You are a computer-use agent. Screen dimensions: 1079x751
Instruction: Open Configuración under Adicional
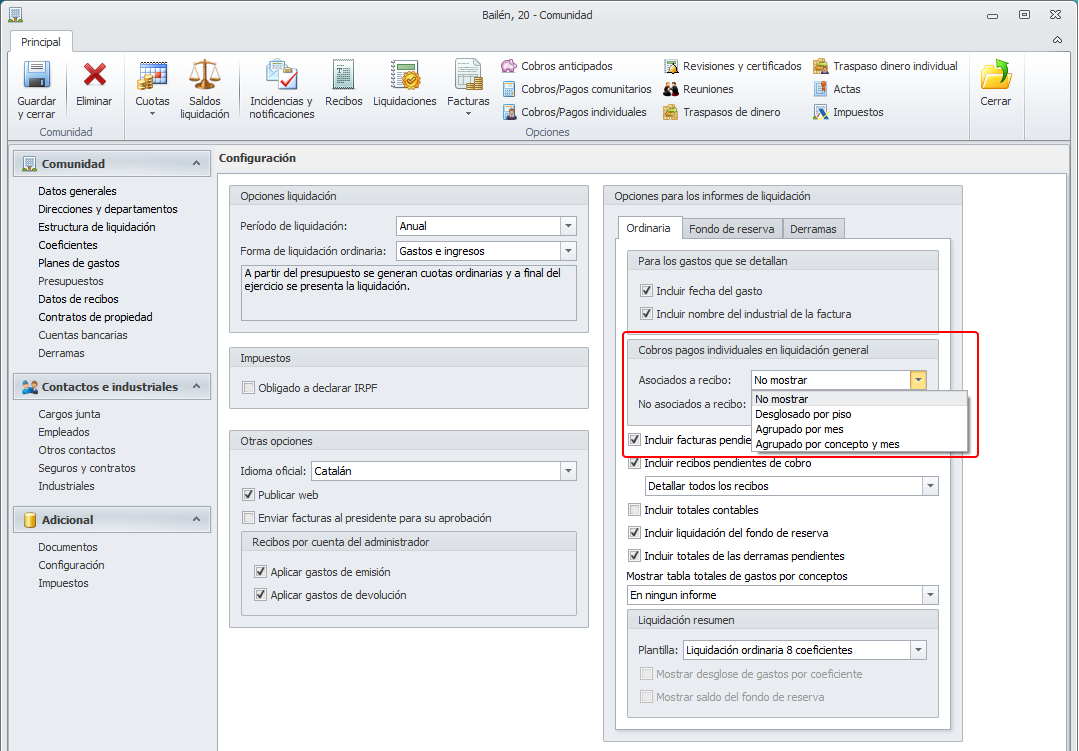coord(71,564)
